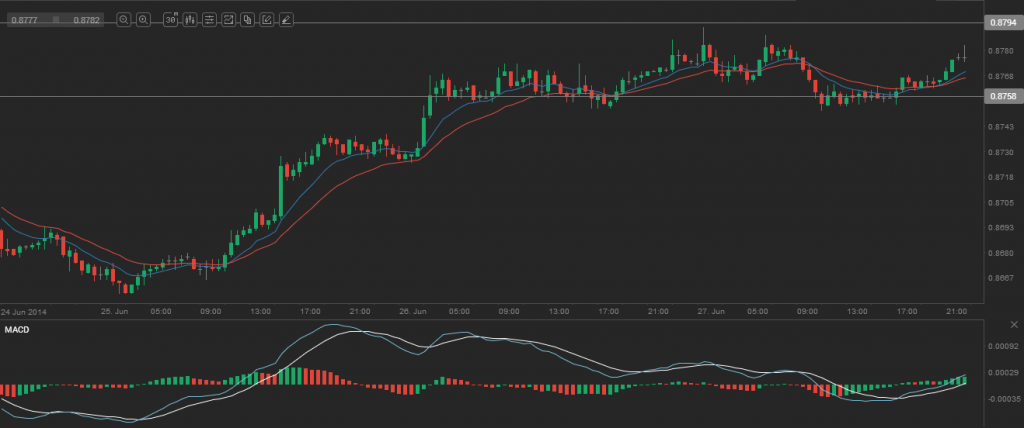Click the copy chart template icon
1024x428 pixels.
click(247, 19)
